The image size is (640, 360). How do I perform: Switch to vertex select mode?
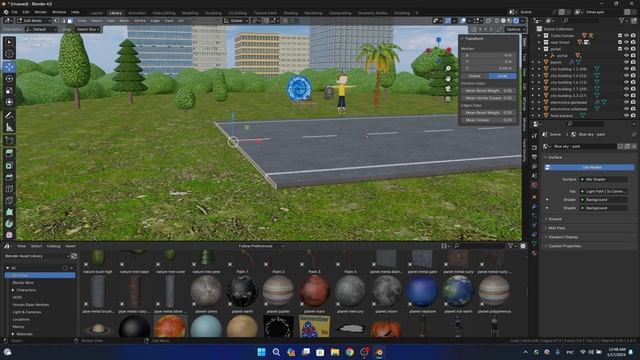(57, 20)
